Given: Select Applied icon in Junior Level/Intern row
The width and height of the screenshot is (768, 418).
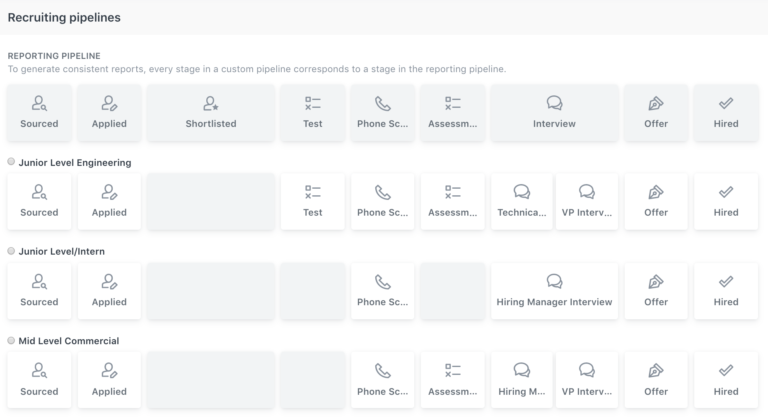Looking at the screenshot, I should 109,282.
